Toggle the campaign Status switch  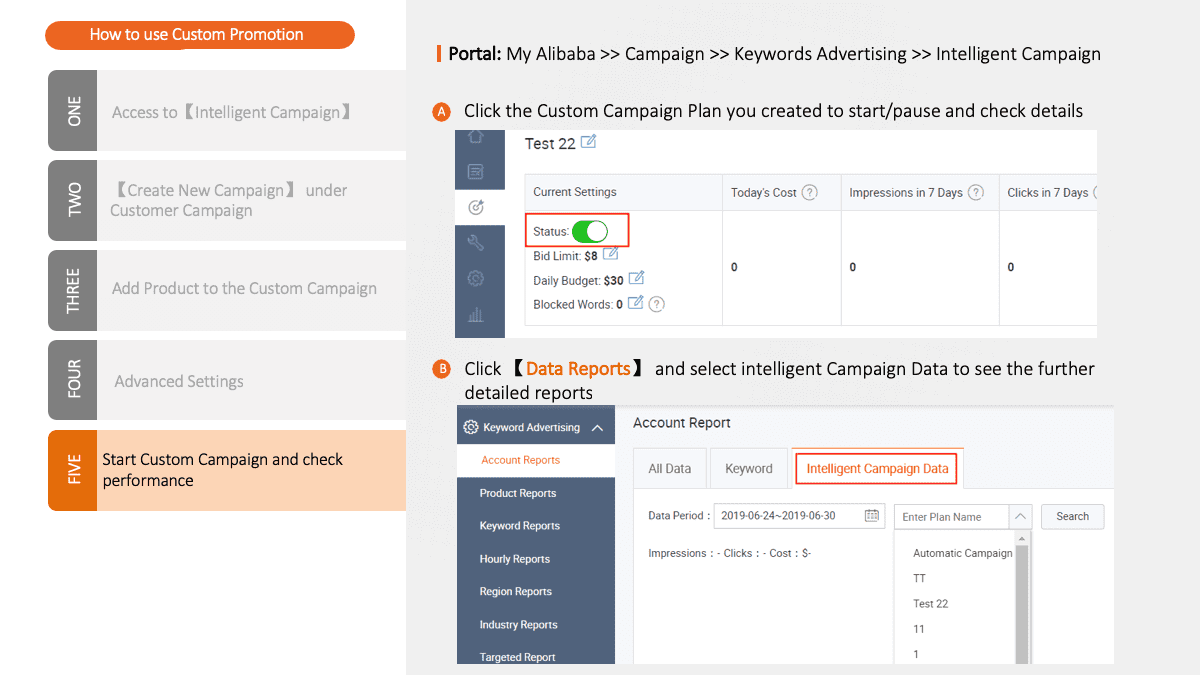(590, 232)
